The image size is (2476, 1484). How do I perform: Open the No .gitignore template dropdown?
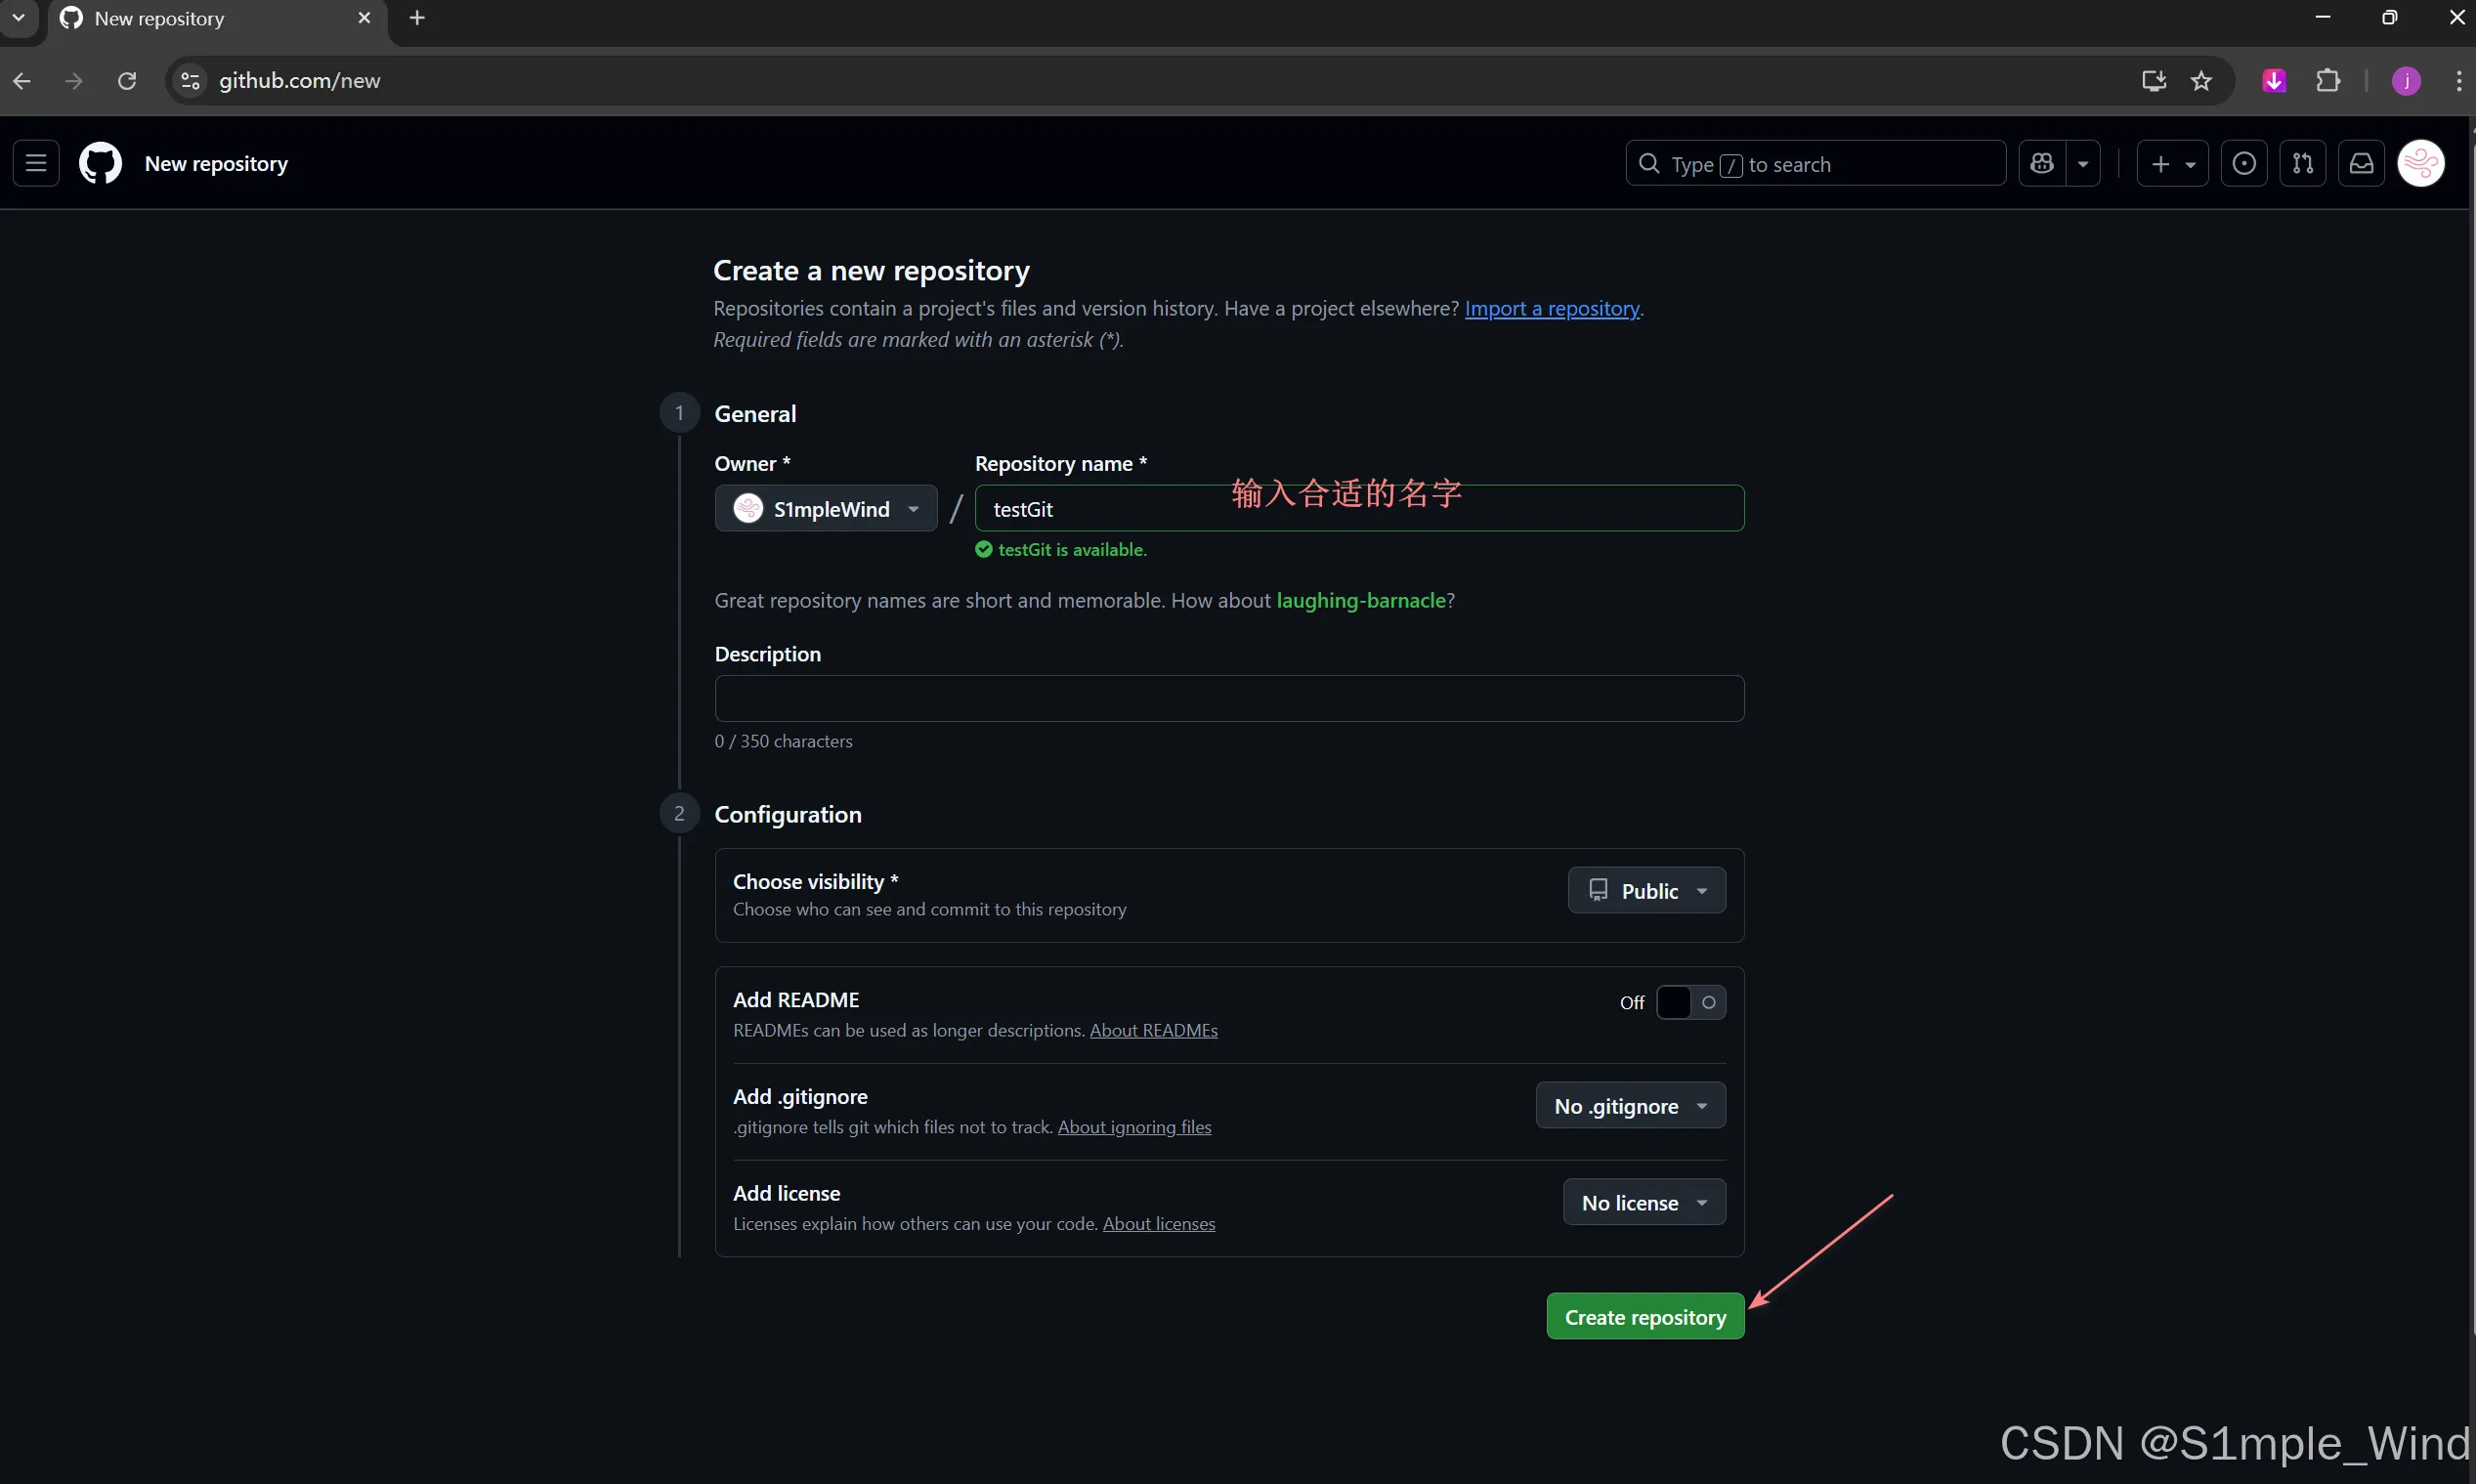(1630, 1105)
